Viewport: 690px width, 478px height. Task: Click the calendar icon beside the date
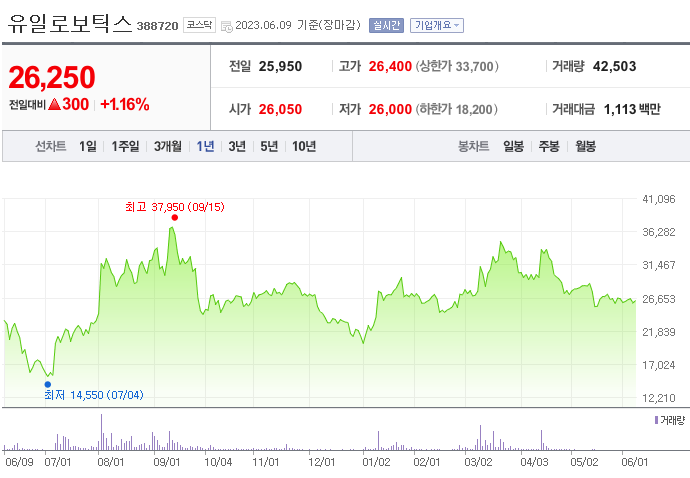click(227, 26)
